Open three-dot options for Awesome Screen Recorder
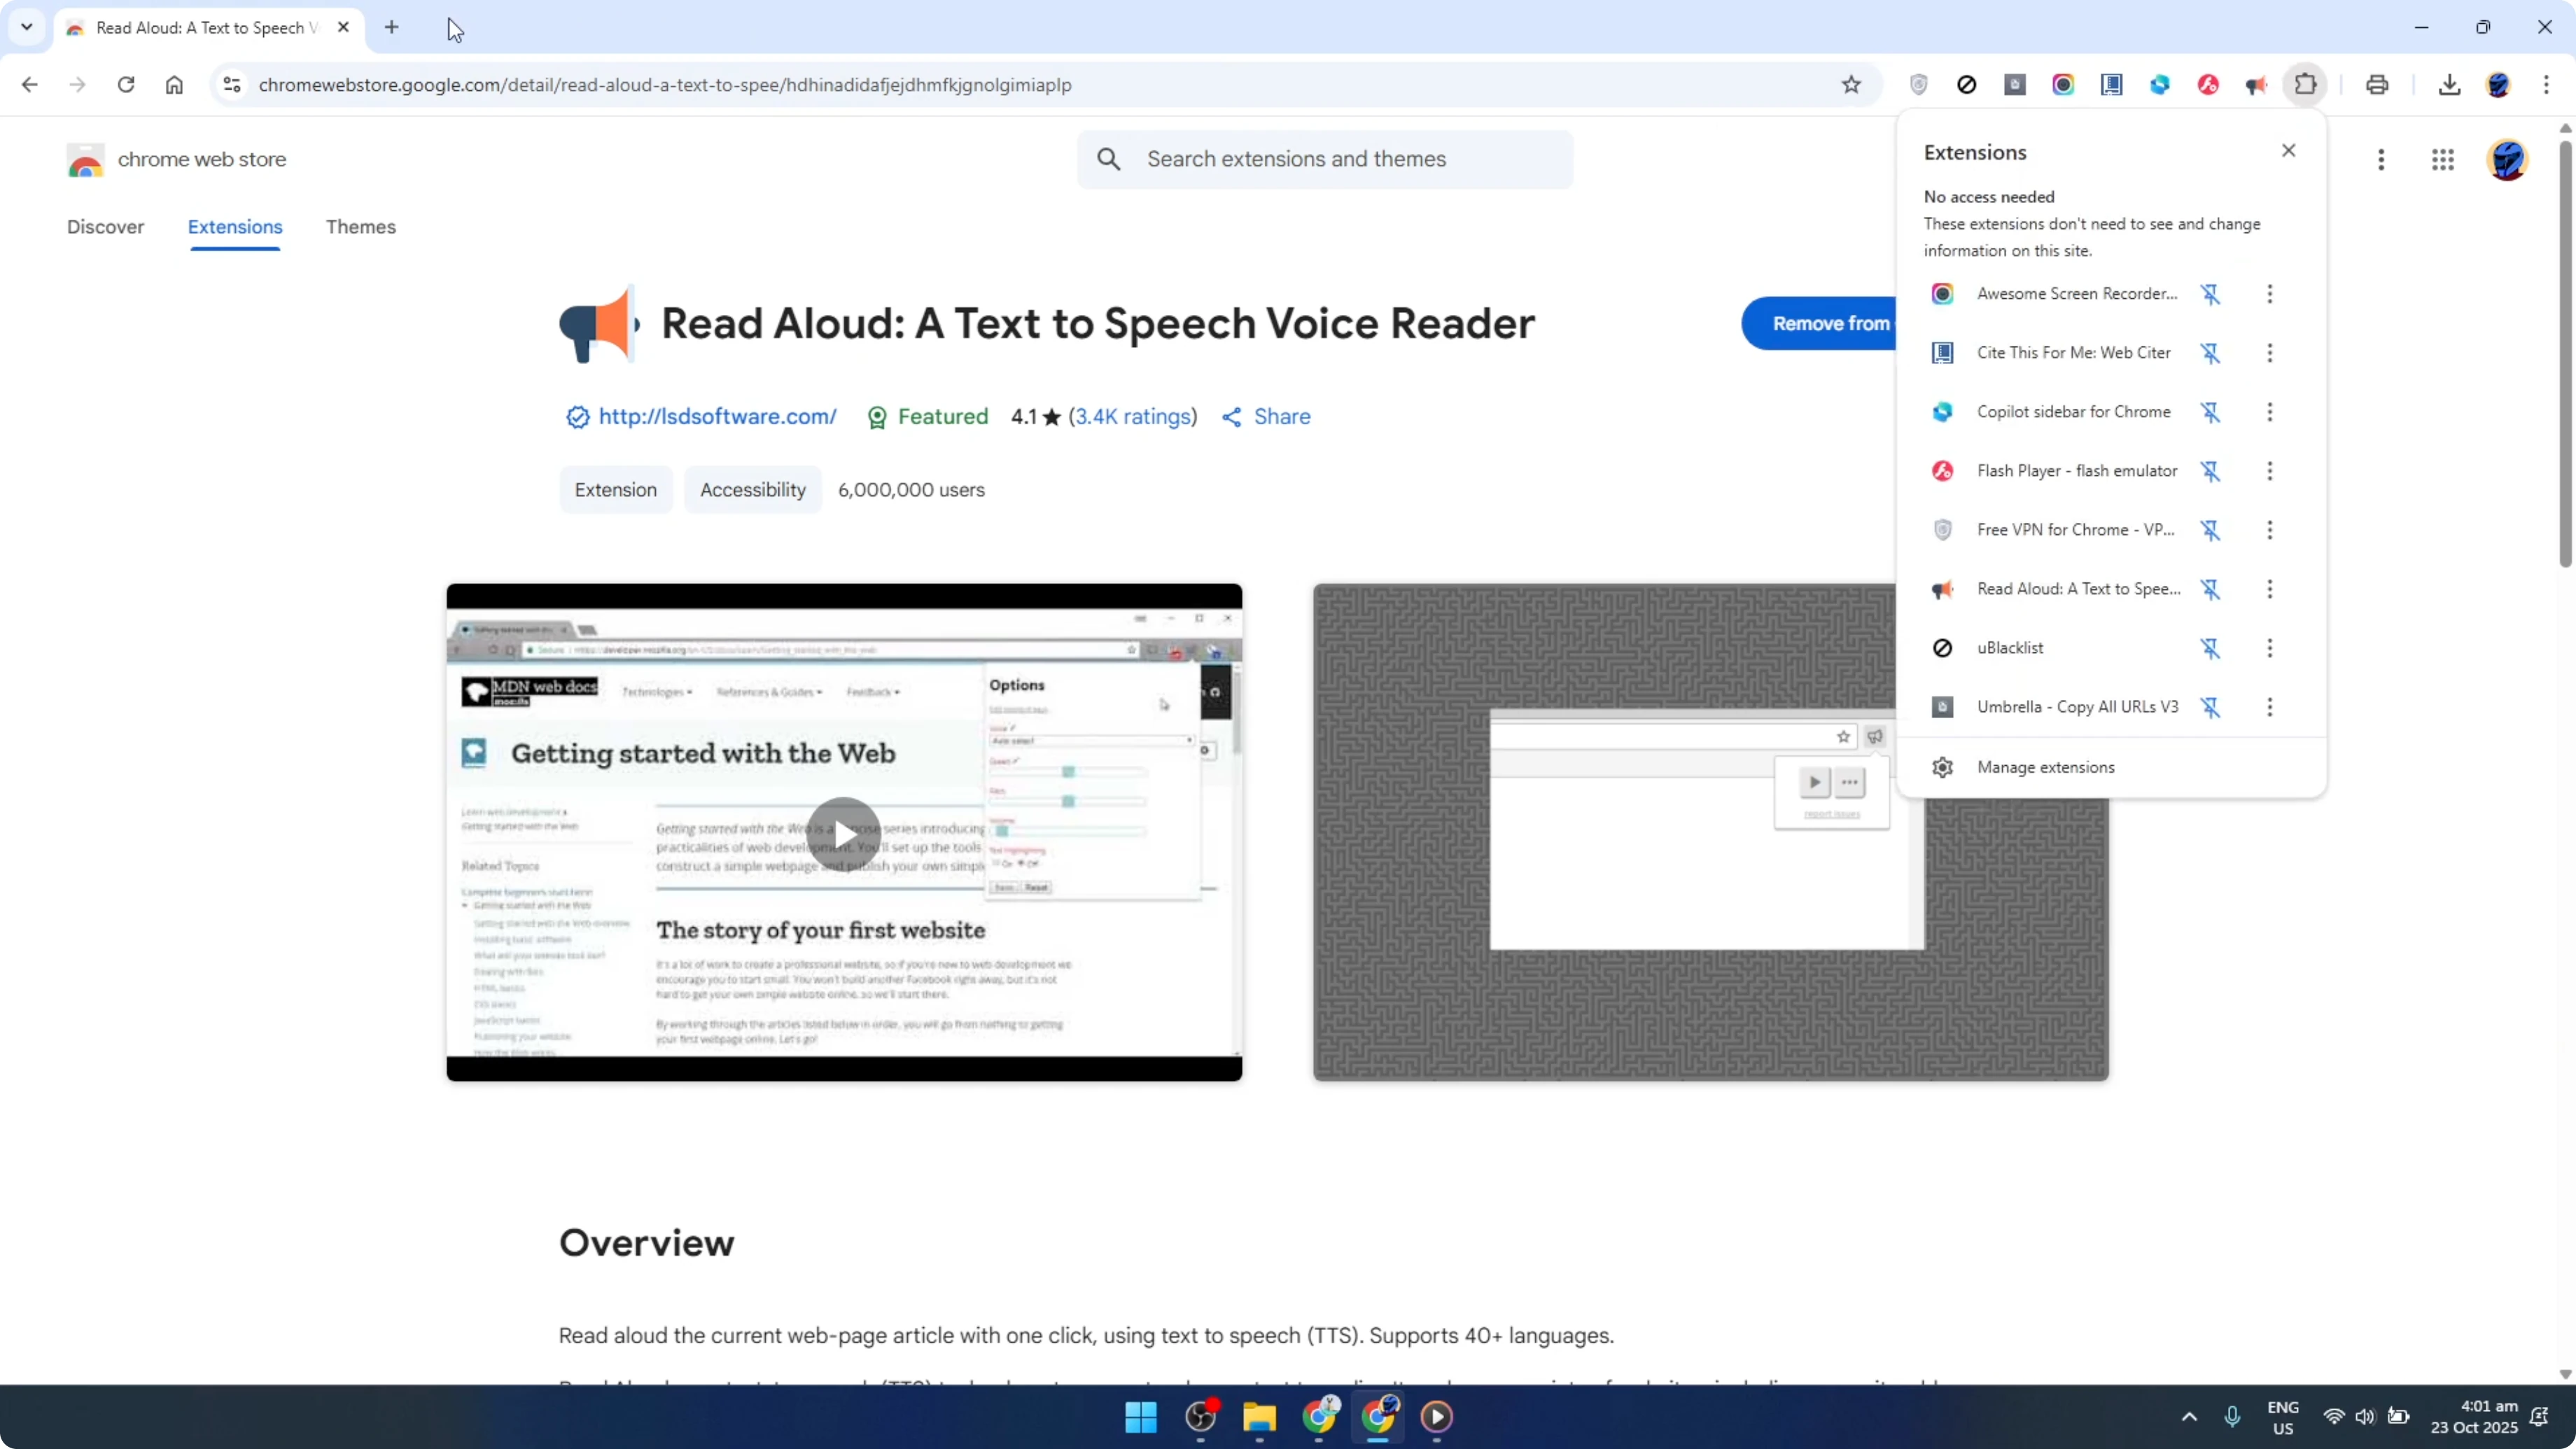The height and width of the screenshot is (1449, 2576). (x=2269, y=294)
